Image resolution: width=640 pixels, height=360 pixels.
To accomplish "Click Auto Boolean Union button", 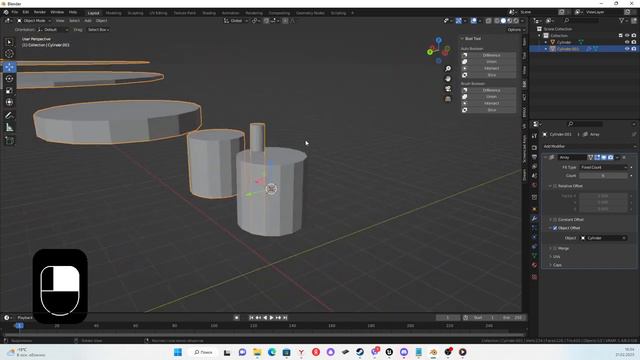I will click(x=488, y=62).
